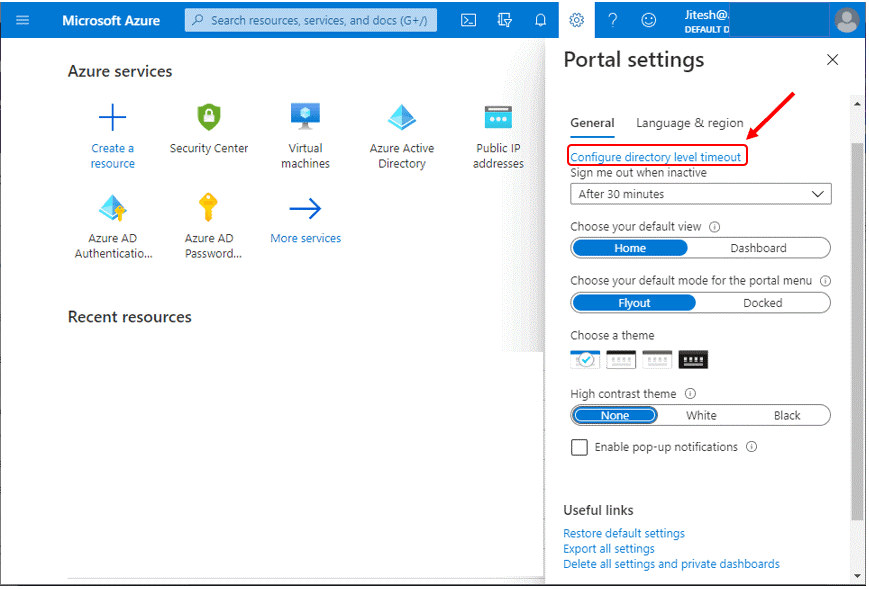Screen dimensions: 869x589
Task: Enable pop-up notifications checkbox
Action: 580,448
